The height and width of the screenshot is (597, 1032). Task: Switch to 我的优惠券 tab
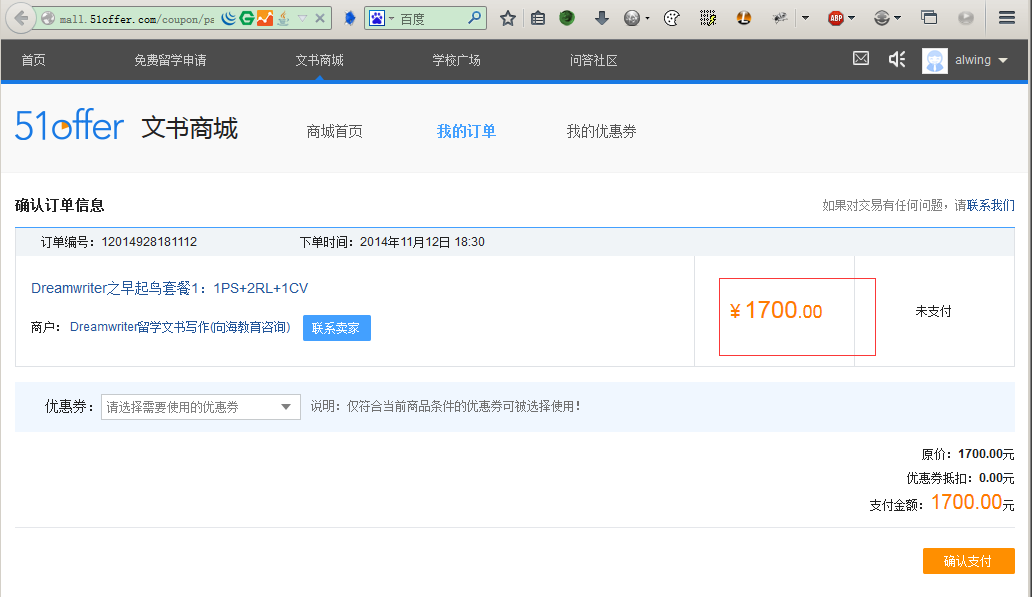pyautogui.click(x=602, y=132)
